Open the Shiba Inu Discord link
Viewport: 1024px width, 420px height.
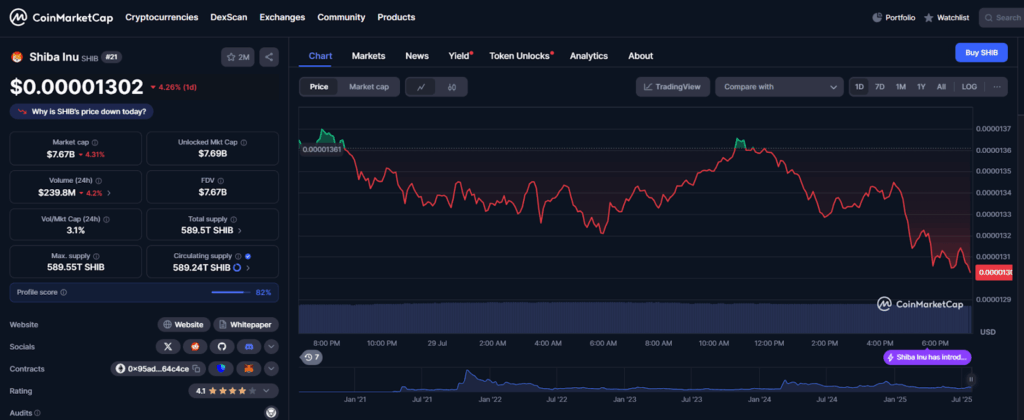tap(248, 346)
